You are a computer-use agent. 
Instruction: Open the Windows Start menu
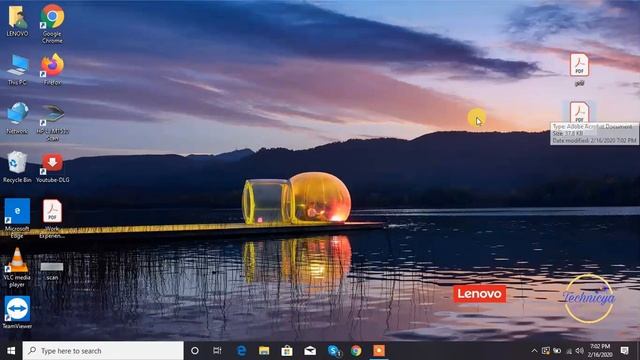(x=11, y=351)
